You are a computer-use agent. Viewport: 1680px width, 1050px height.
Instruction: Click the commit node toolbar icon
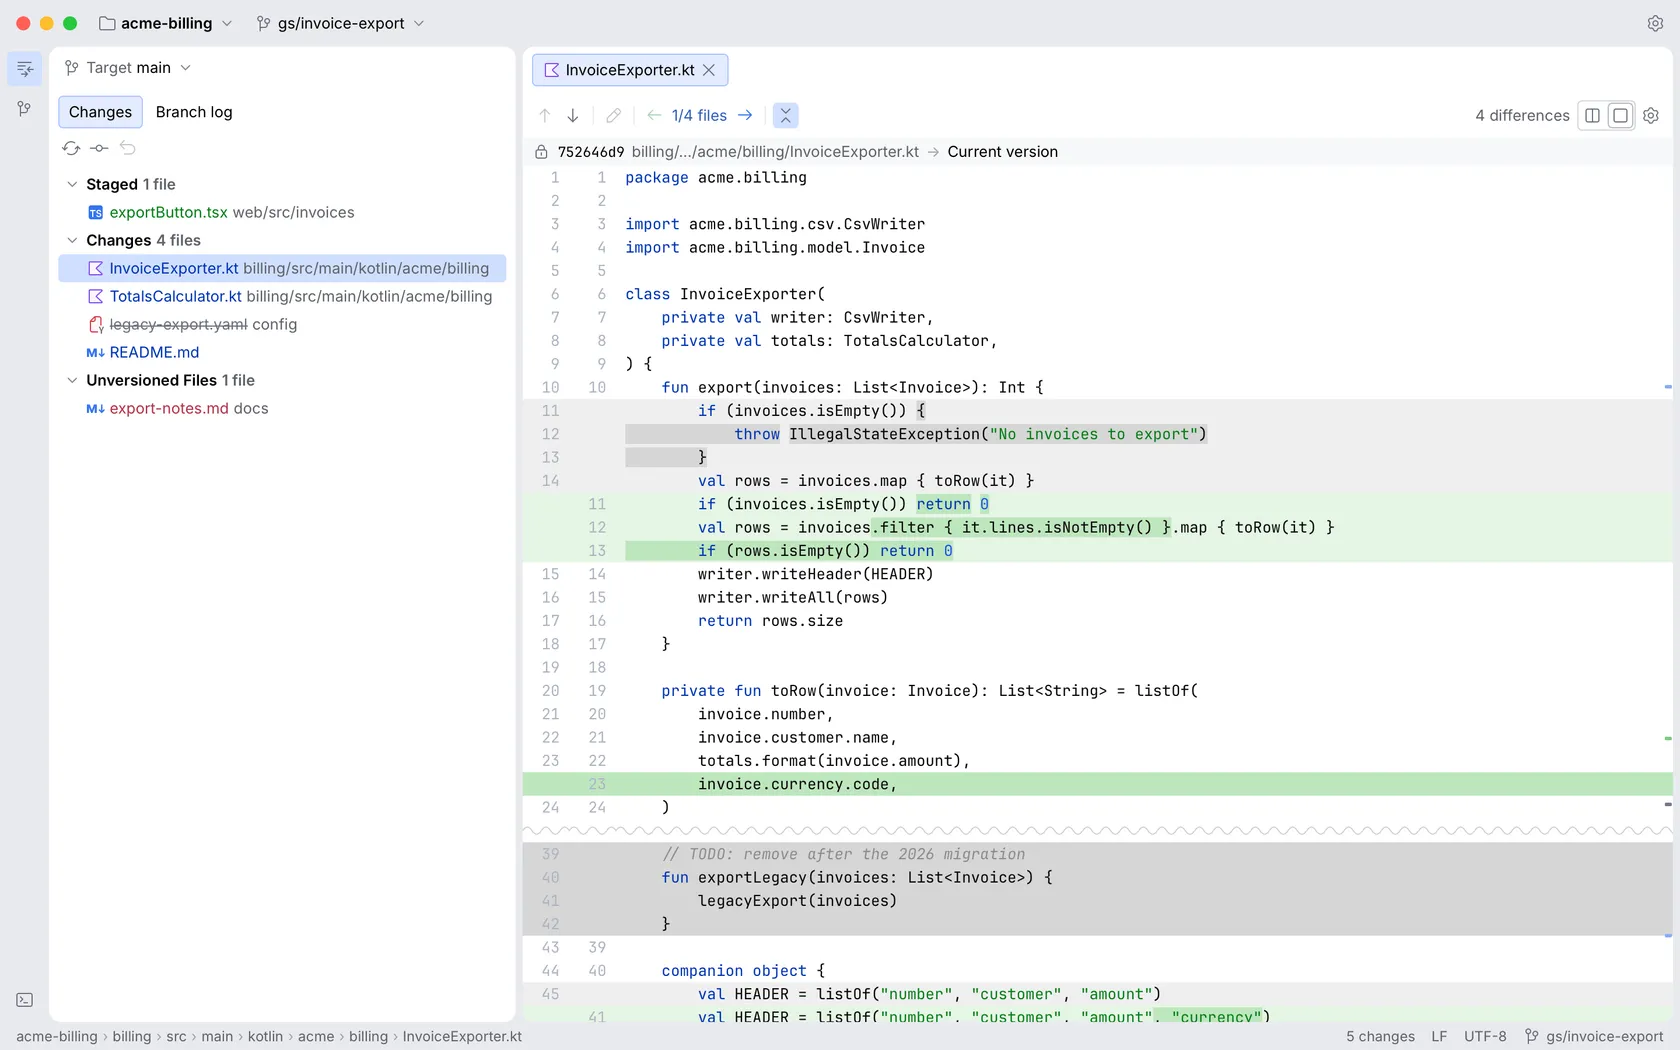coord(99,148)
